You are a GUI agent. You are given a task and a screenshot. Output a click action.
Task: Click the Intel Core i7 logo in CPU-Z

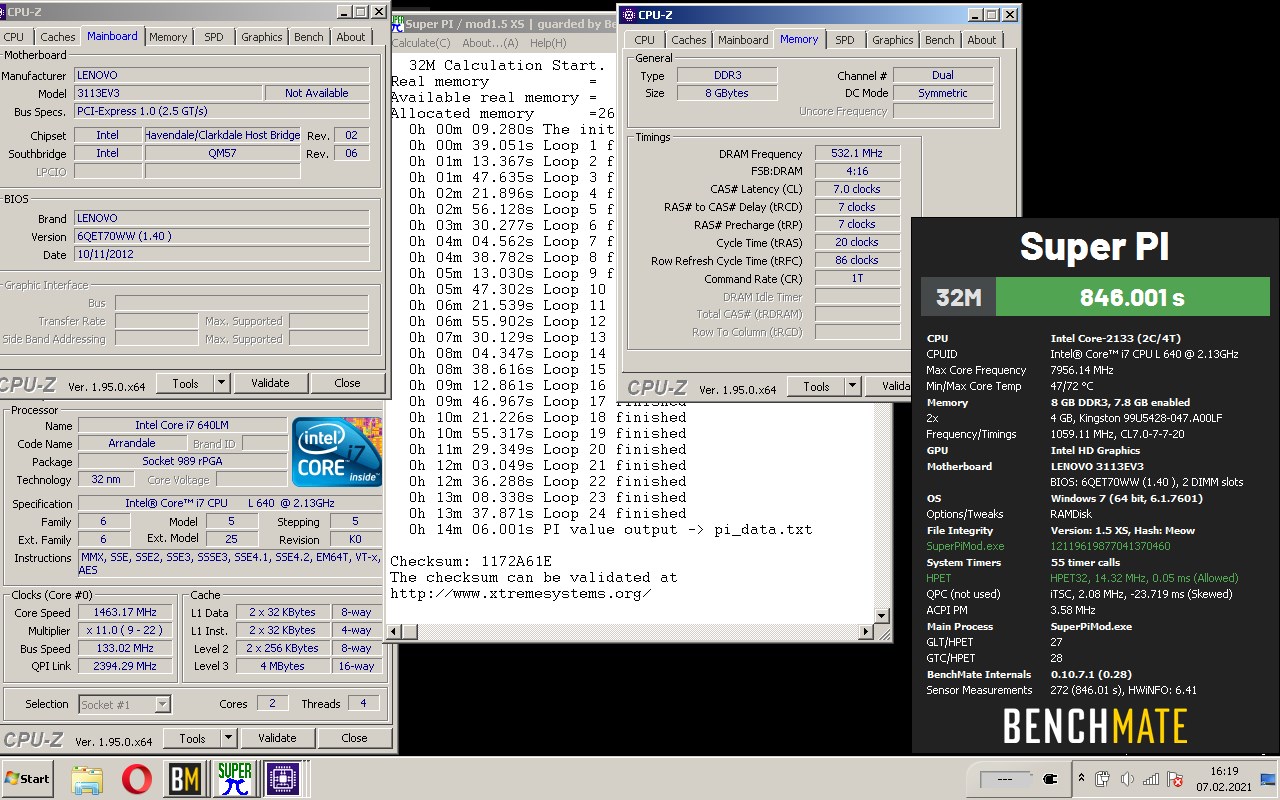coord(337,452)
